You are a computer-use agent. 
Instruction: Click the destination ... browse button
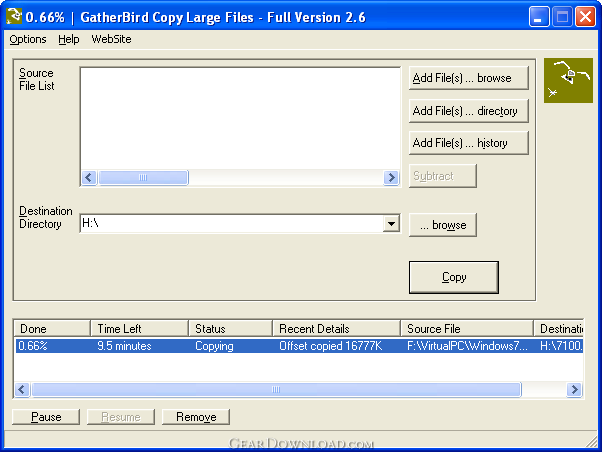pos(443,225)
